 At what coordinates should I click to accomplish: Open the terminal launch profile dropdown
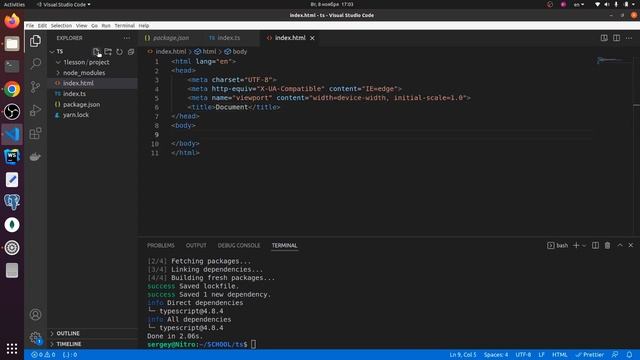pos(584,245)
